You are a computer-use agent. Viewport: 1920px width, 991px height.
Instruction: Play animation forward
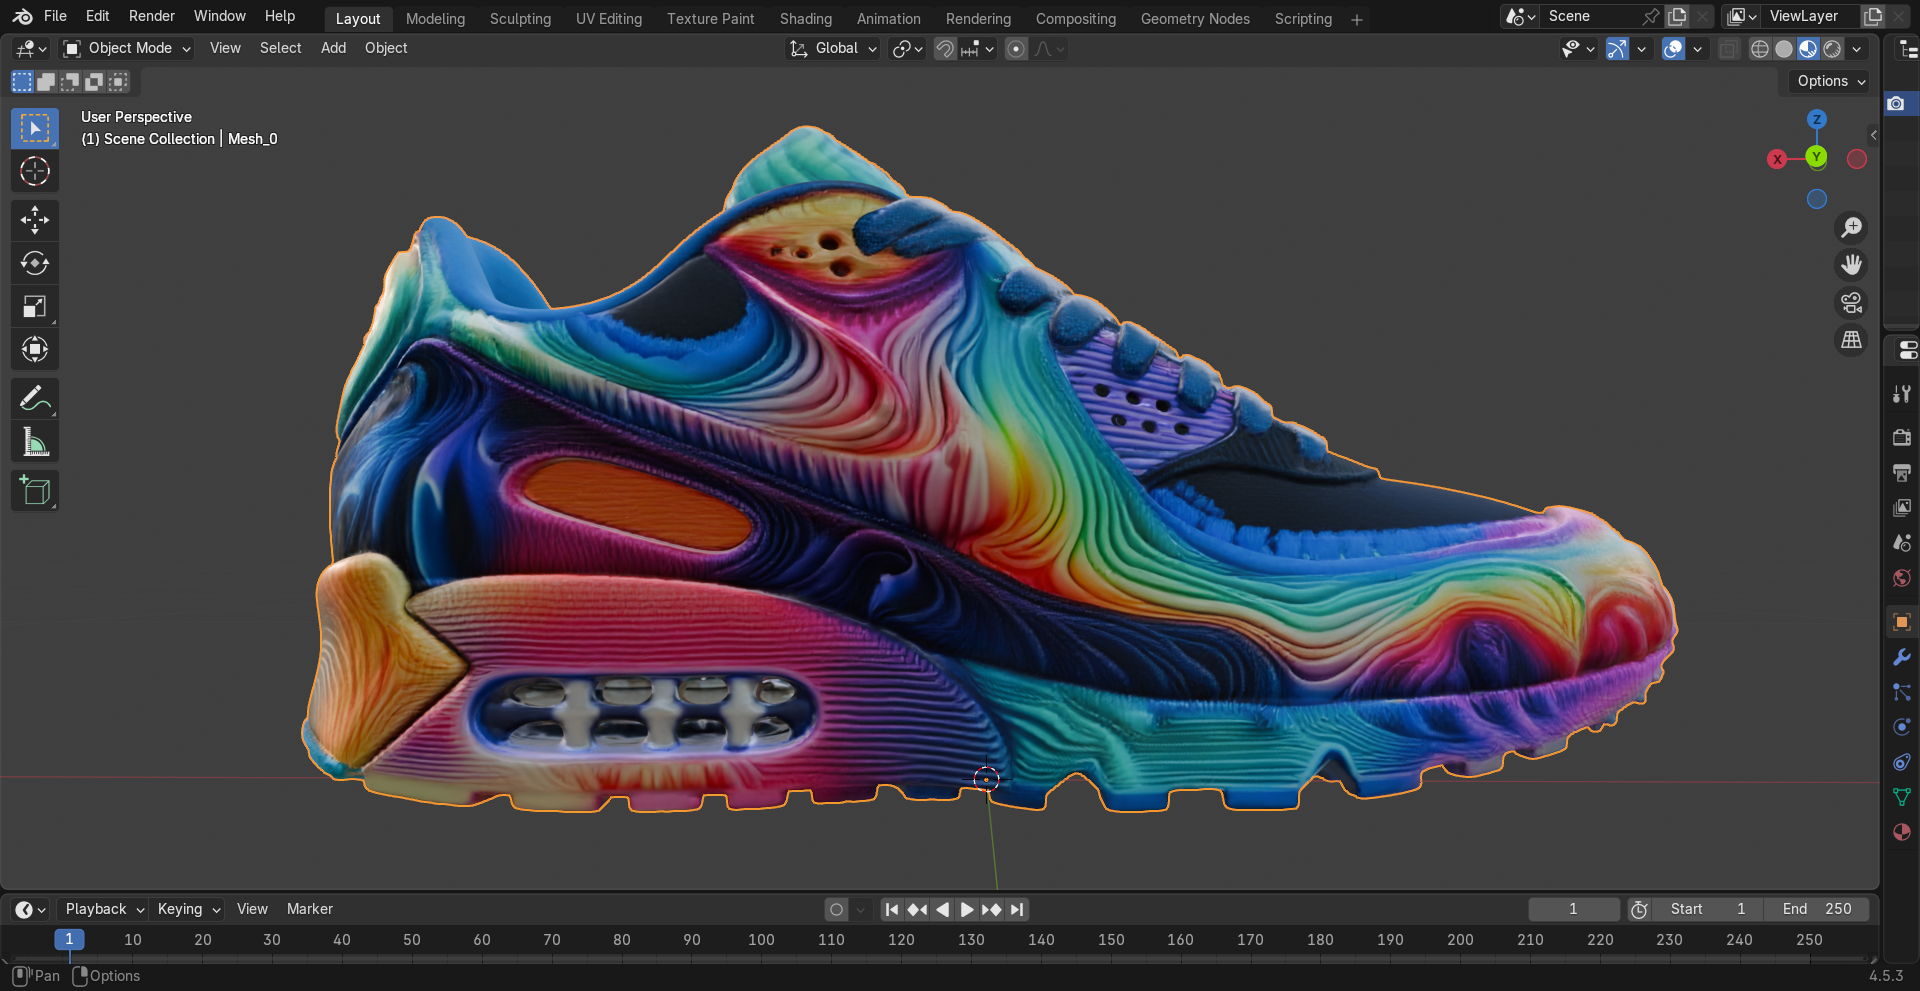point(966,909)
